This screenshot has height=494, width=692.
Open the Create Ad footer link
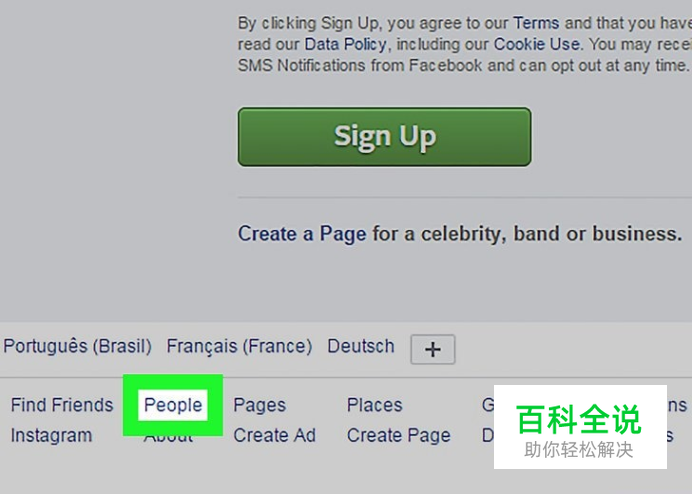pos(275,436)
